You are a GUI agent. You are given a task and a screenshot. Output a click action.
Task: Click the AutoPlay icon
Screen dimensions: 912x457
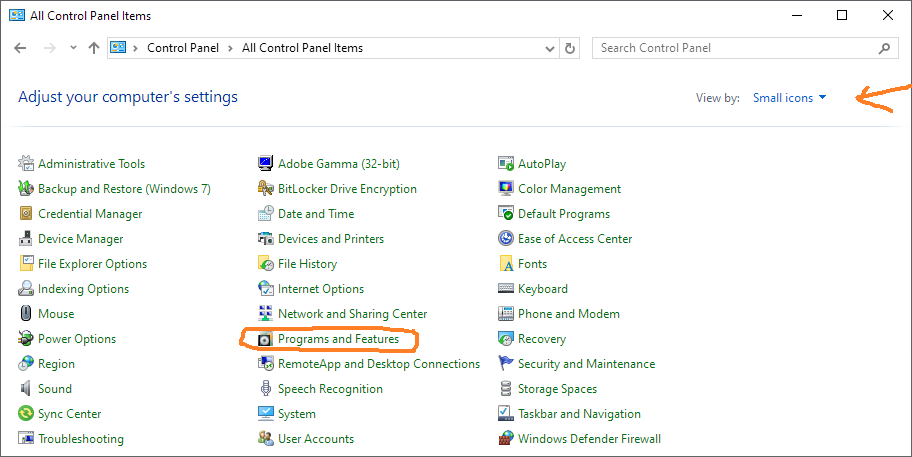(506, 163)
